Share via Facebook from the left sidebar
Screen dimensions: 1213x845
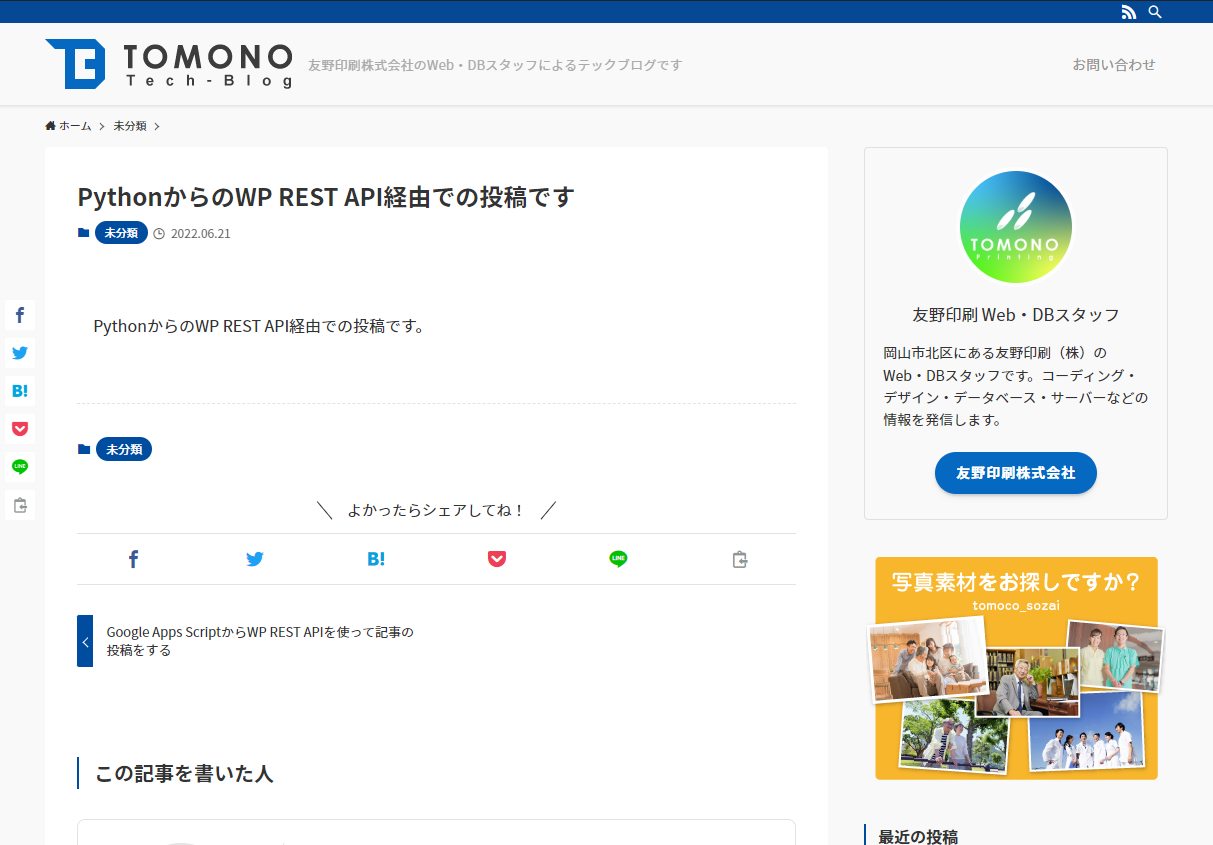(x=19, y=314)
